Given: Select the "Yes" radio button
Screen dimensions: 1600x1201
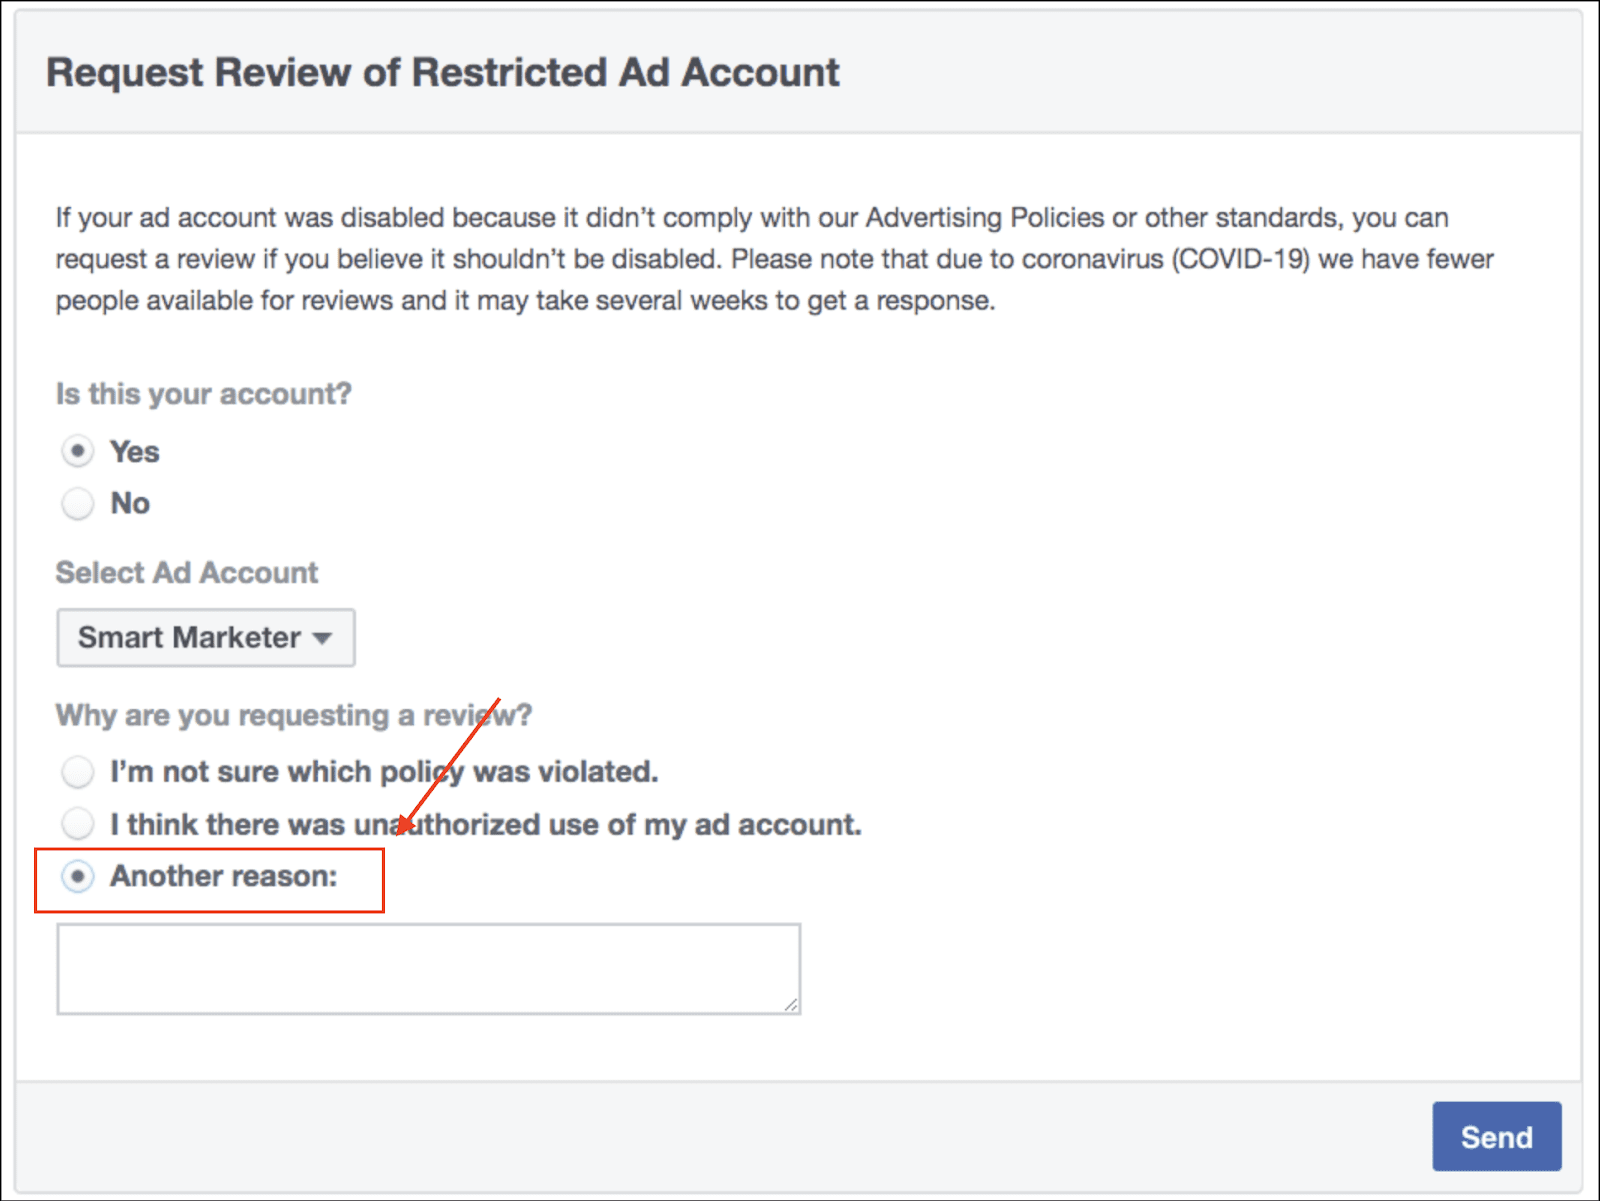Looking at the screenshot, I should pyautogui.click(x=77, y=451).
